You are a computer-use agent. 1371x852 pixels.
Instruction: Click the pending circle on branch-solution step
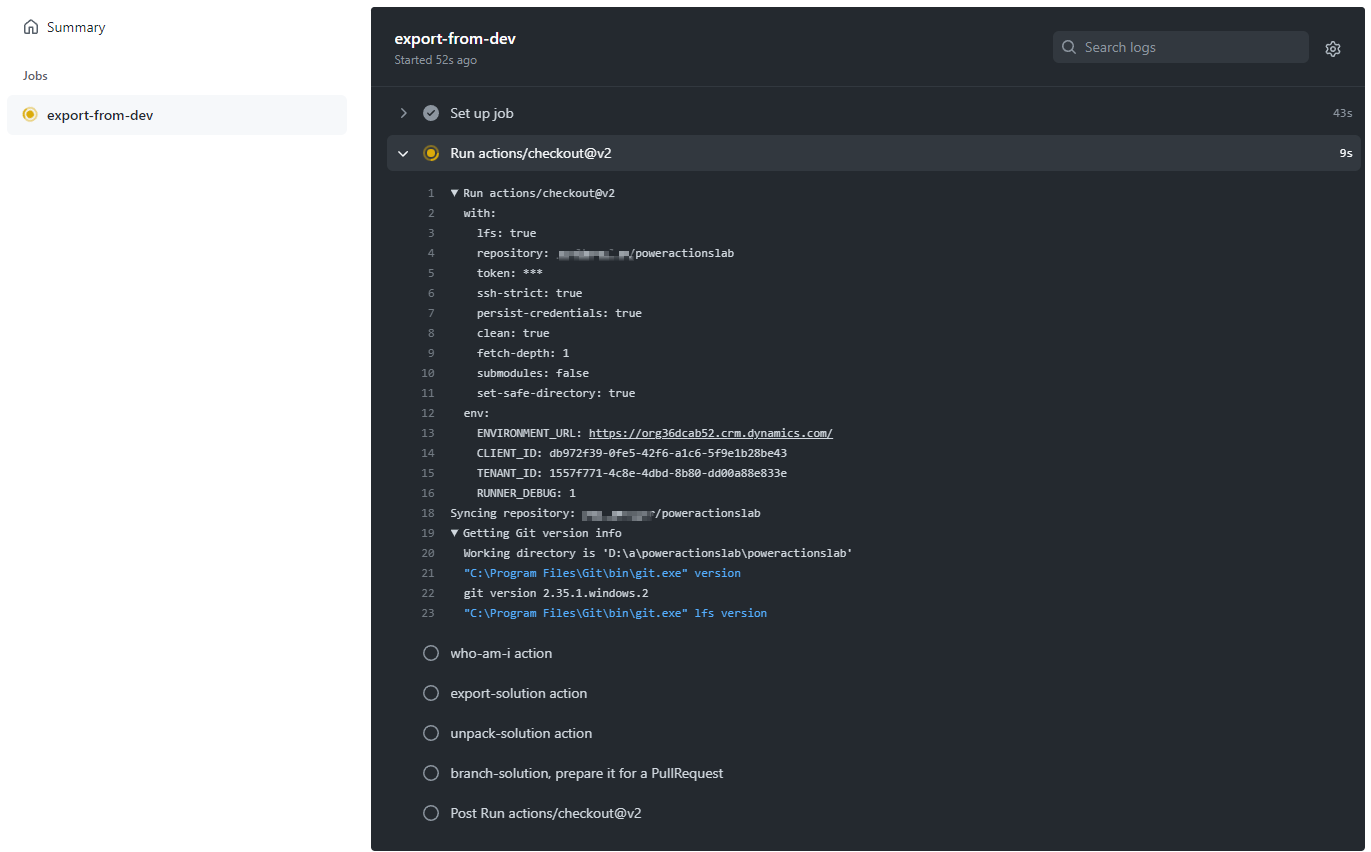click(430, 773)
